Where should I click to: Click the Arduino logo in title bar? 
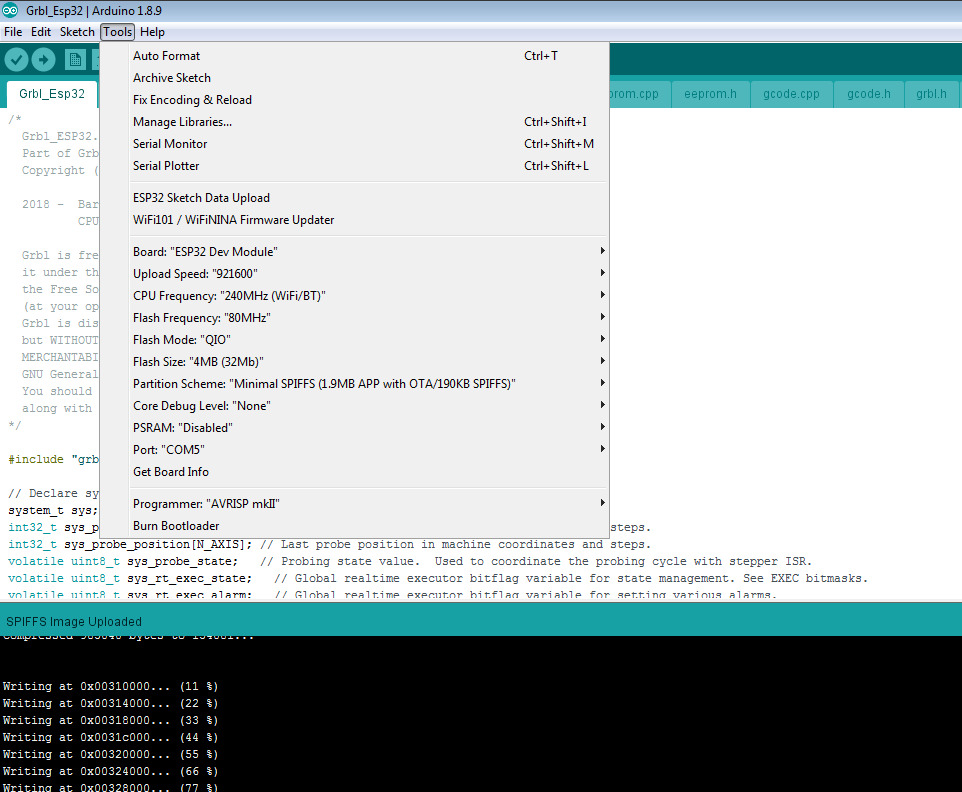[10, 10]
